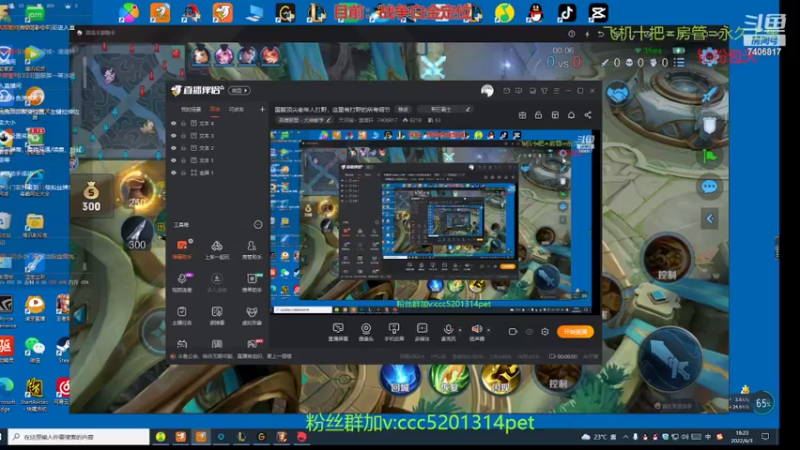Select the 全屏 1 source row
Image resolution: width=800 pixels, height=450 pixels.
coord(218,172)
